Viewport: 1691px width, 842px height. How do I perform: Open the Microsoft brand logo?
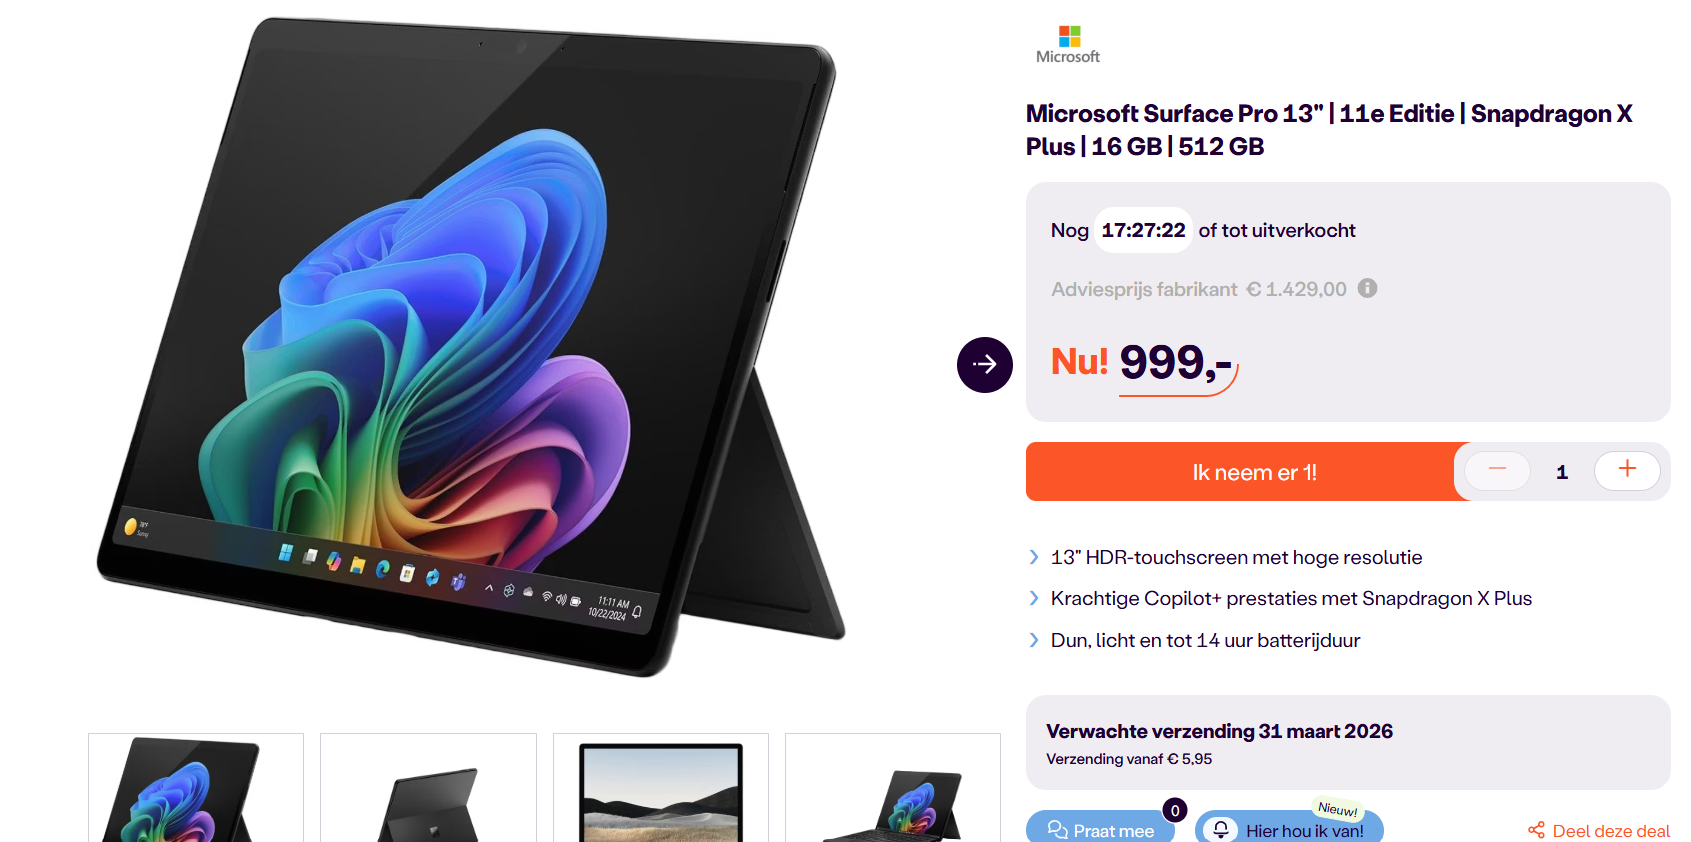coord(1068,45)
